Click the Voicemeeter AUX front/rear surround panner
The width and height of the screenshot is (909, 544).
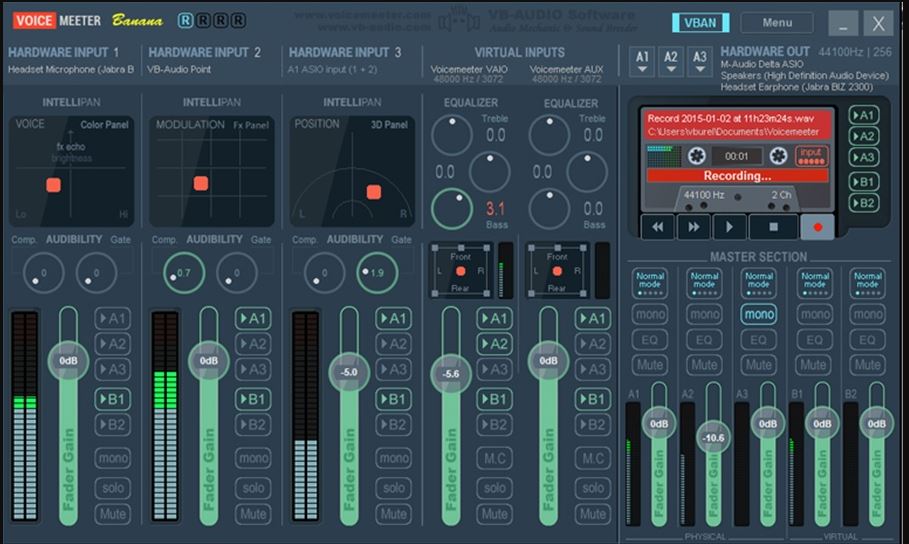[x=557, y=271]
